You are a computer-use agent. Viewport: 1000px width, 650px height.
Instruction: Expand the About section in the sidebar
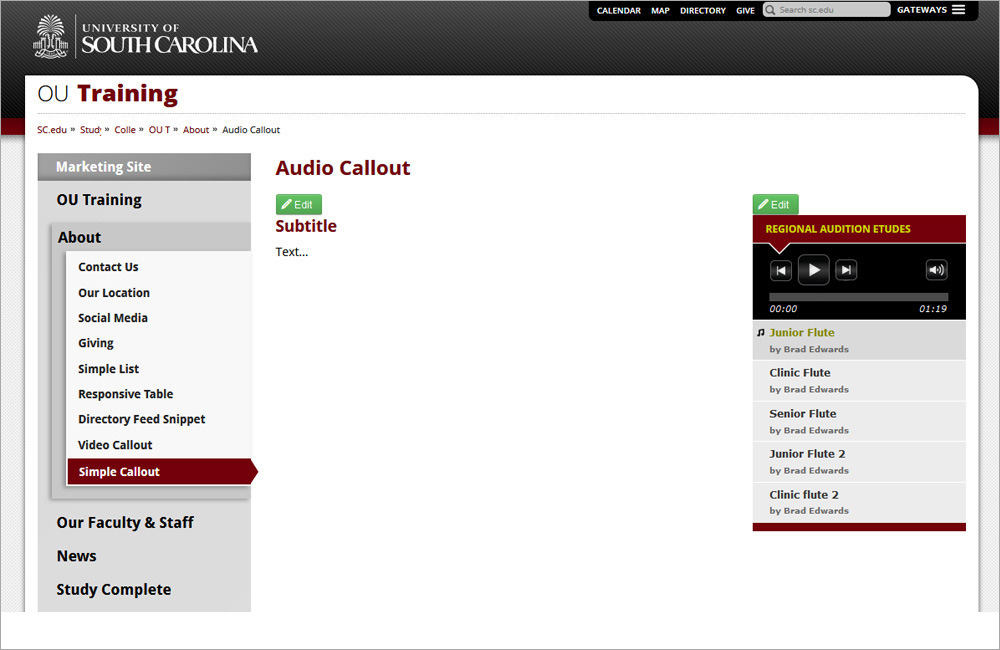(79, 237)
